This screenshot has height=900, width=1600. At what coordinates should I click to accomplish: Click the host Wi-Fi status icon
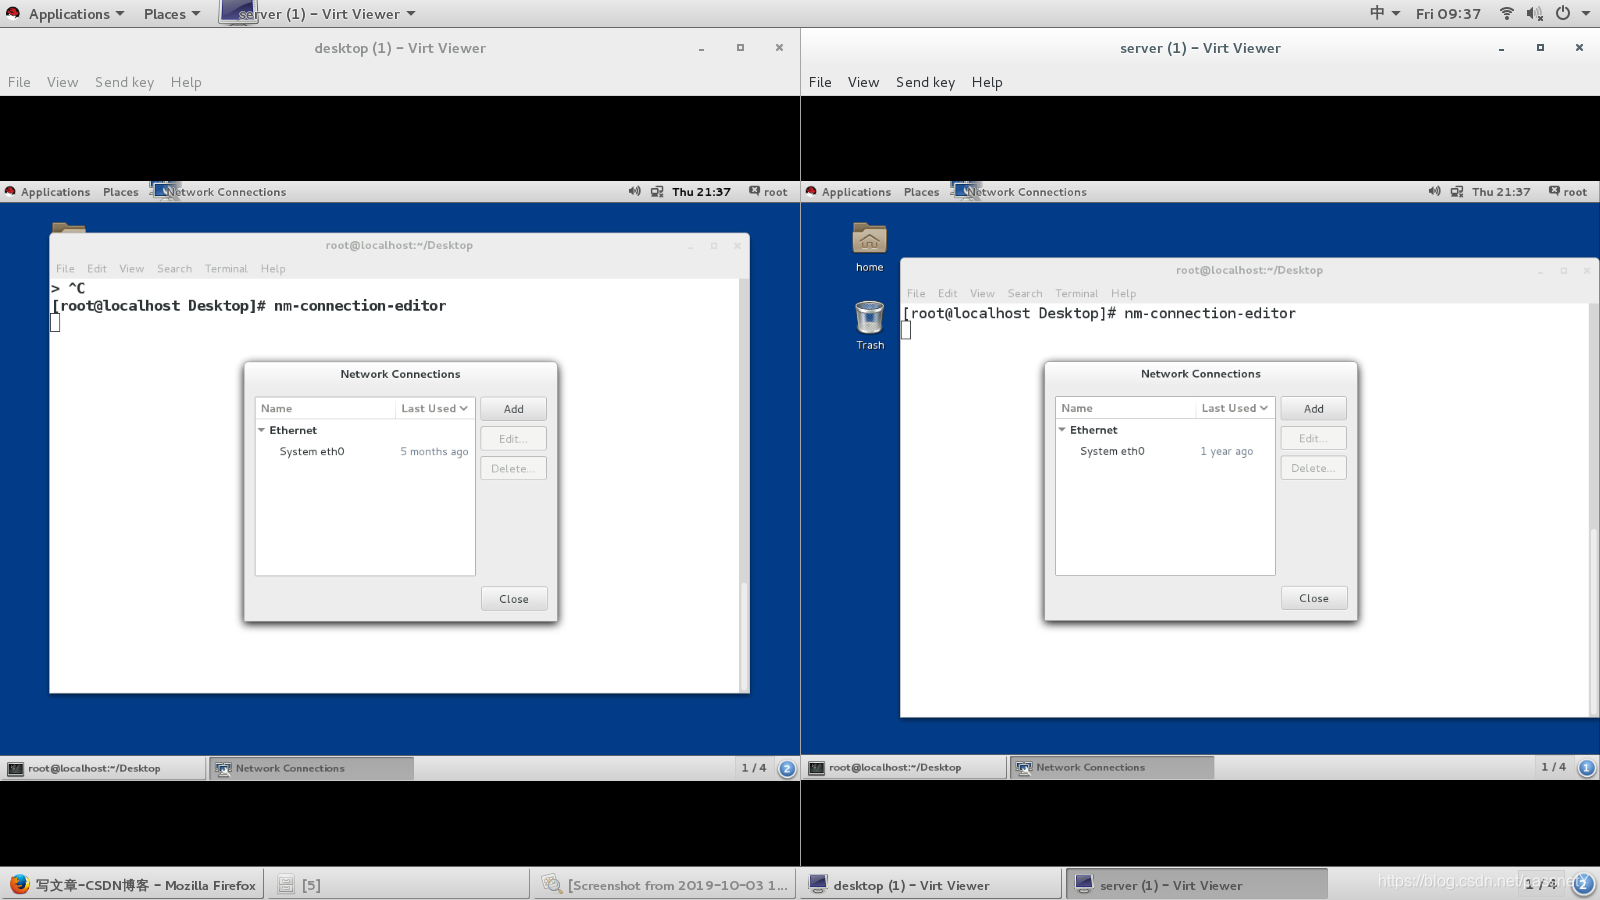pyautogui.click(x=1507, y=14)
